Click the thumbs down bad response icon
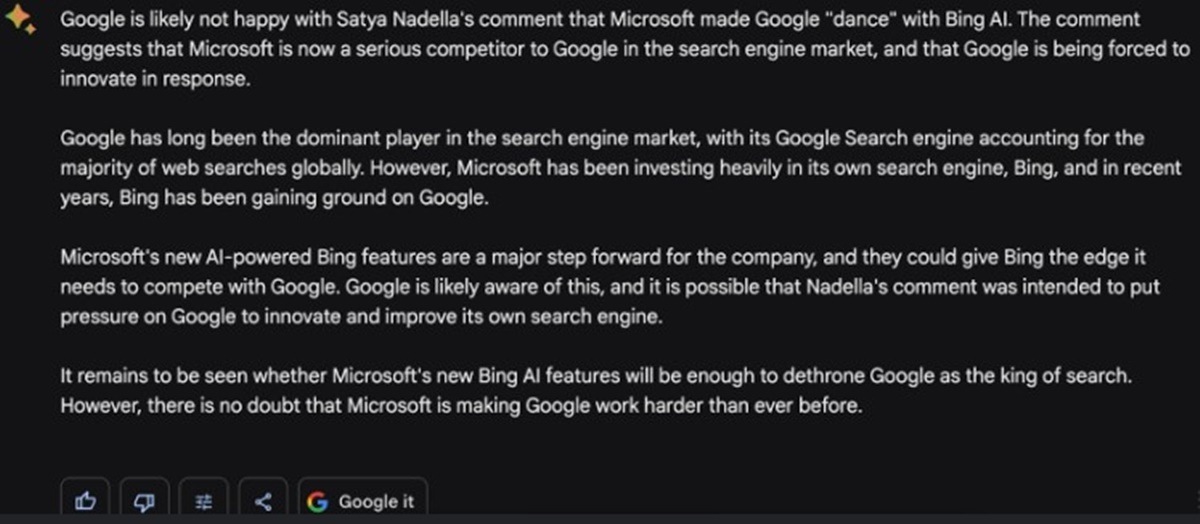This screenshot has height=524, width=1200. [145, 502]
